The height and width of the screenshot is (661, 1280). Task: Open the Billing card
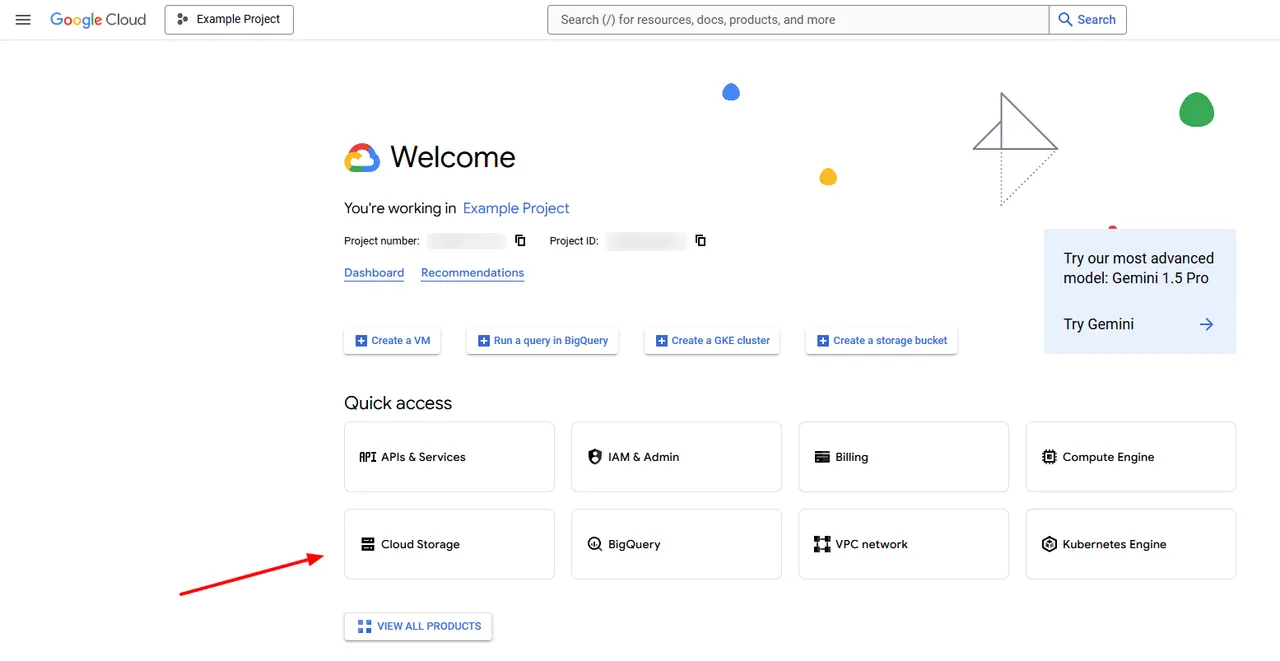pyautogui.click(x=903, y=457)
